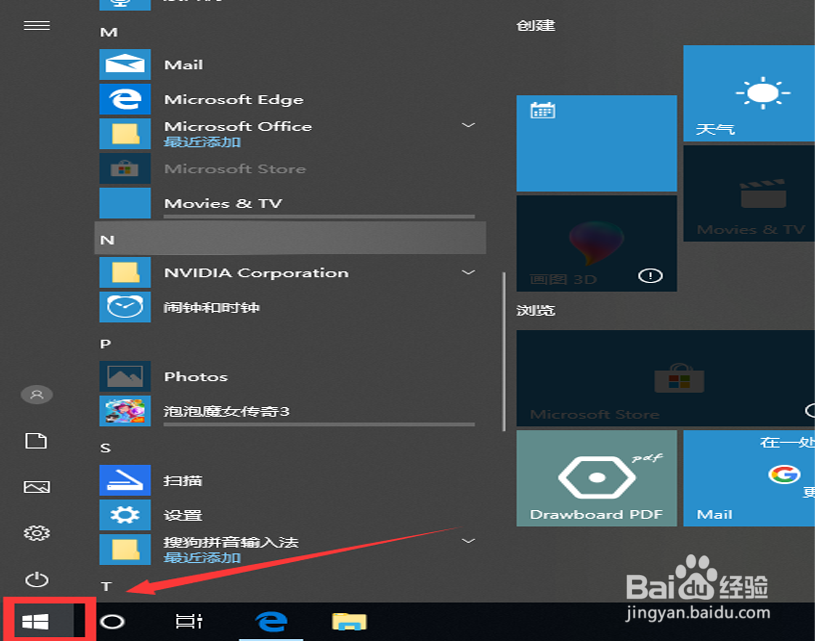The height and width of the screenshot is (641, 815).
Task: Click the letter T group header
Action: coord(107,587)
